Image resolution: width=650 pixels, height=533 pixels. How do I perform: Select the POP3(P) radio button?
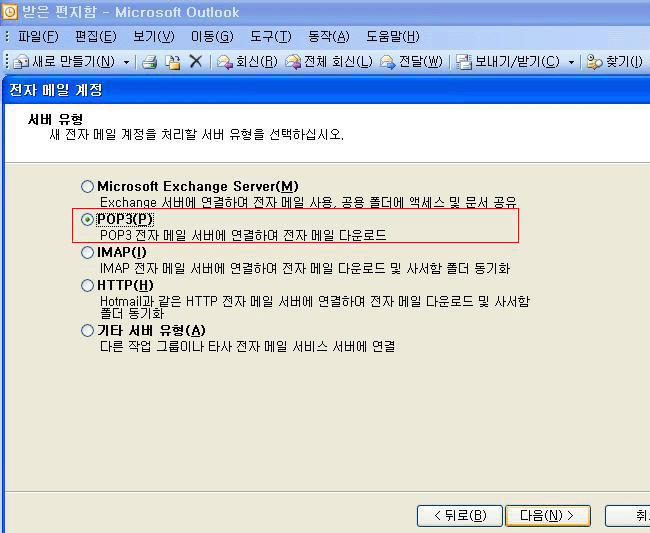[87, 219]
